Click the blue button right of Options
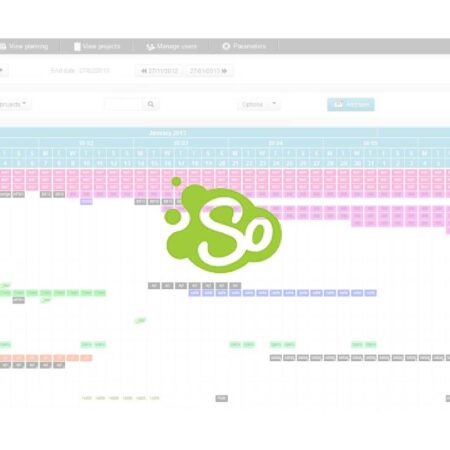The width and height of the screenshot is (450, 450). click(351, 104)
